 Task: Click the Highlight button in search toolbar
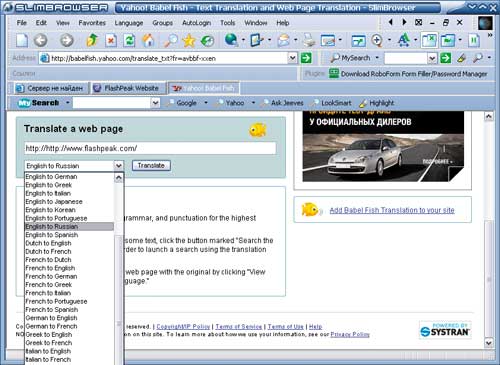tap(377, 103)
